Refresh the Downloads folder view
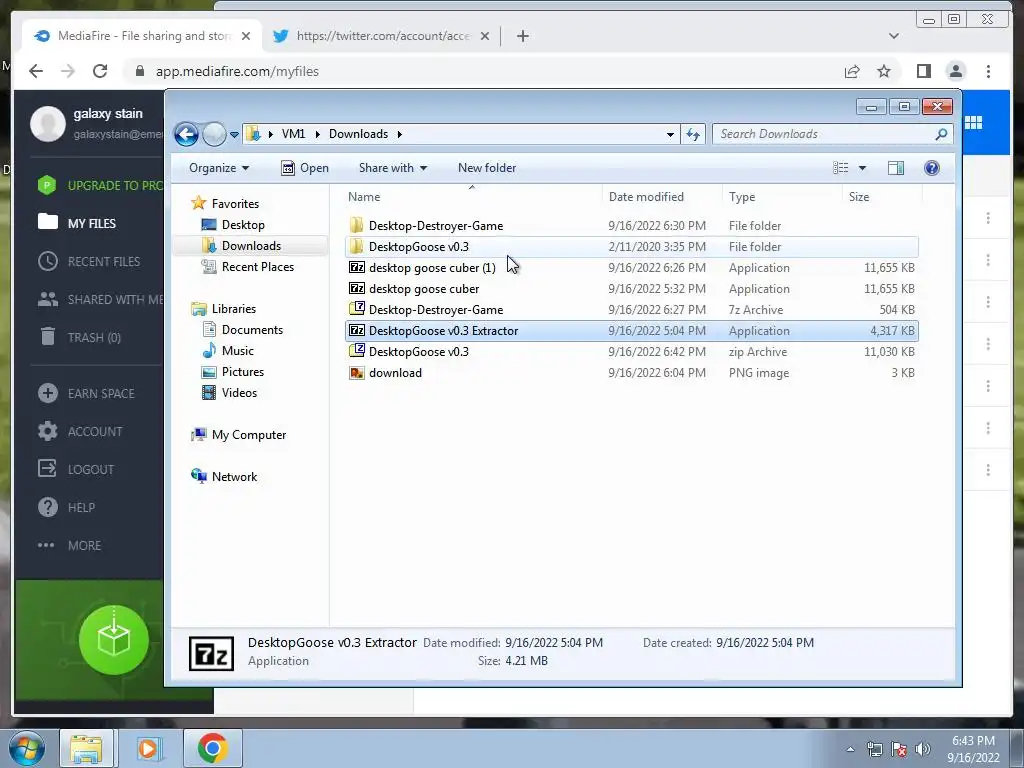The image size is (1024, 768). pyautogui.click(x=692, y=135)
